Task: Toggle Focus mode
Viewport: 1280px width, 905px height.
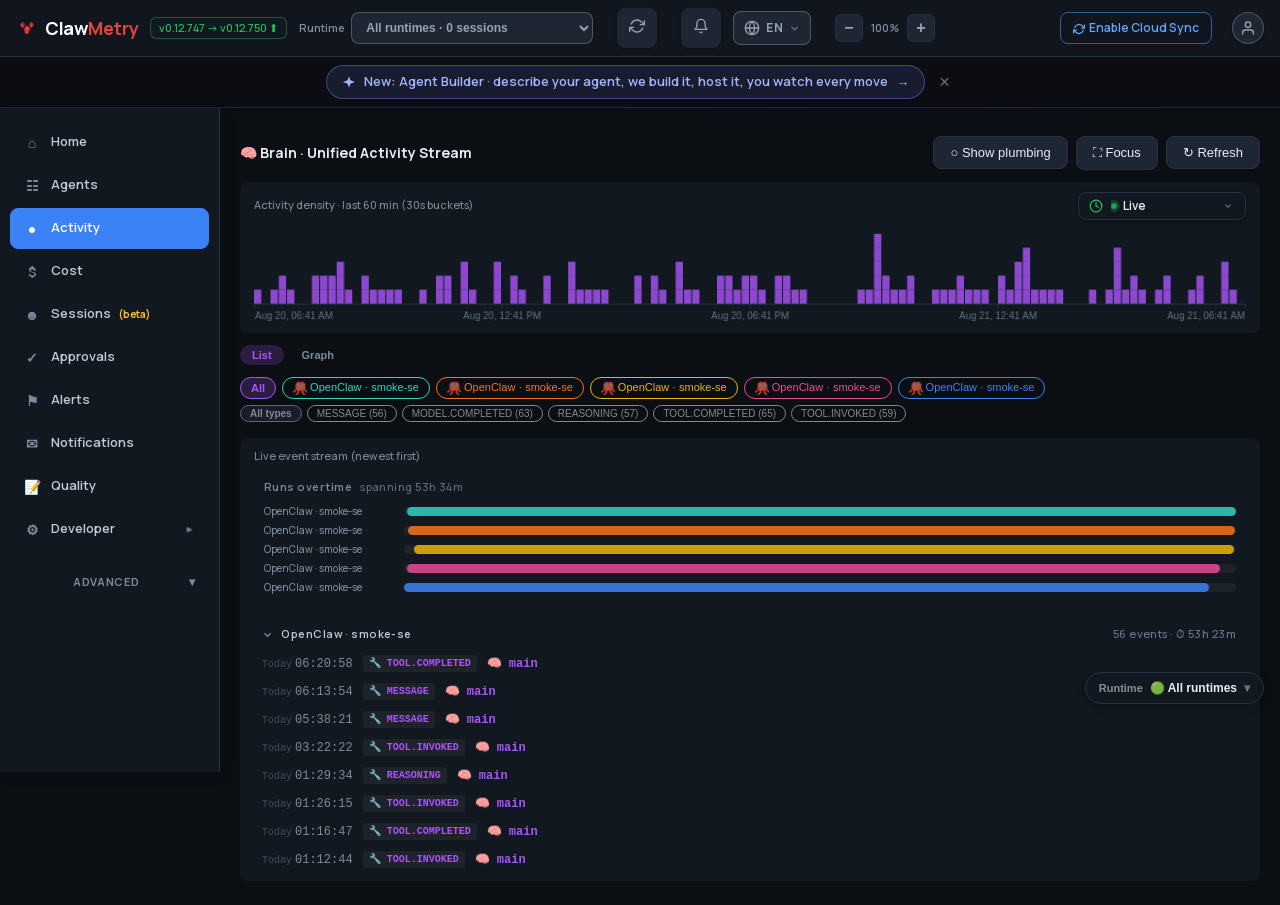Action: point(1117,153)
